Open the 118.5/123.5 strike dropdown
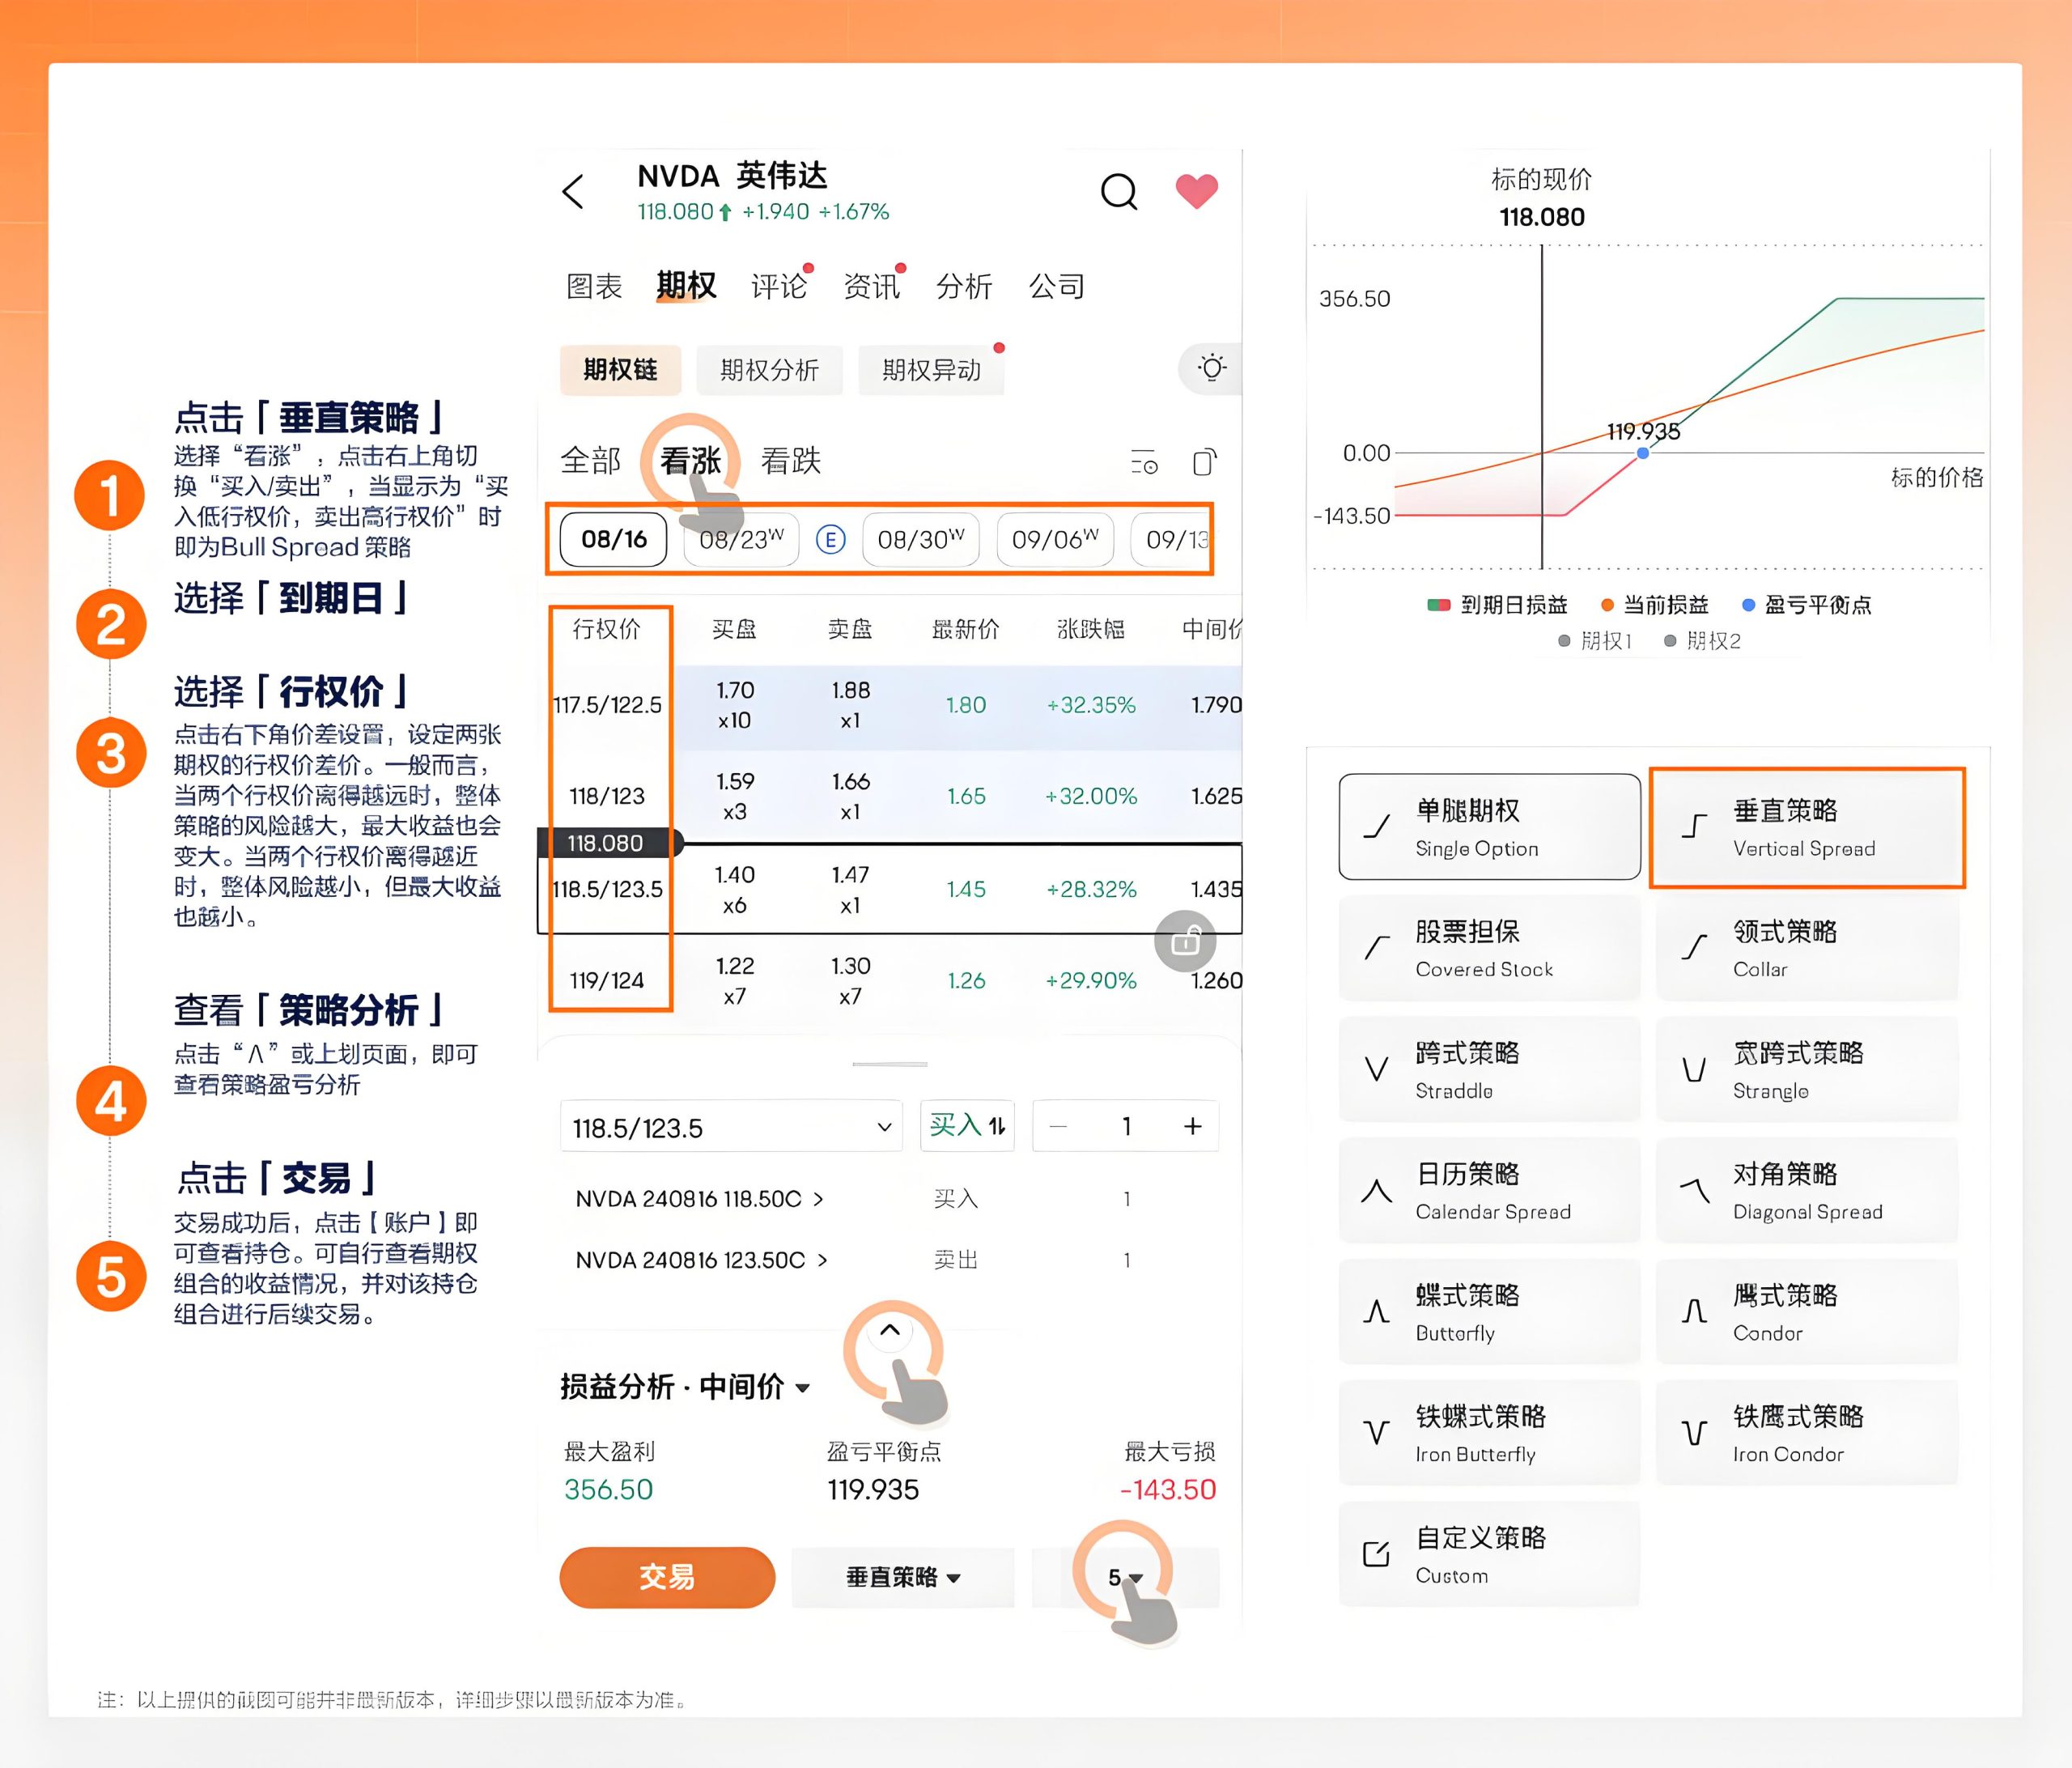The height and width of the screenshot is (1768, 2072). coord(731,1127)
